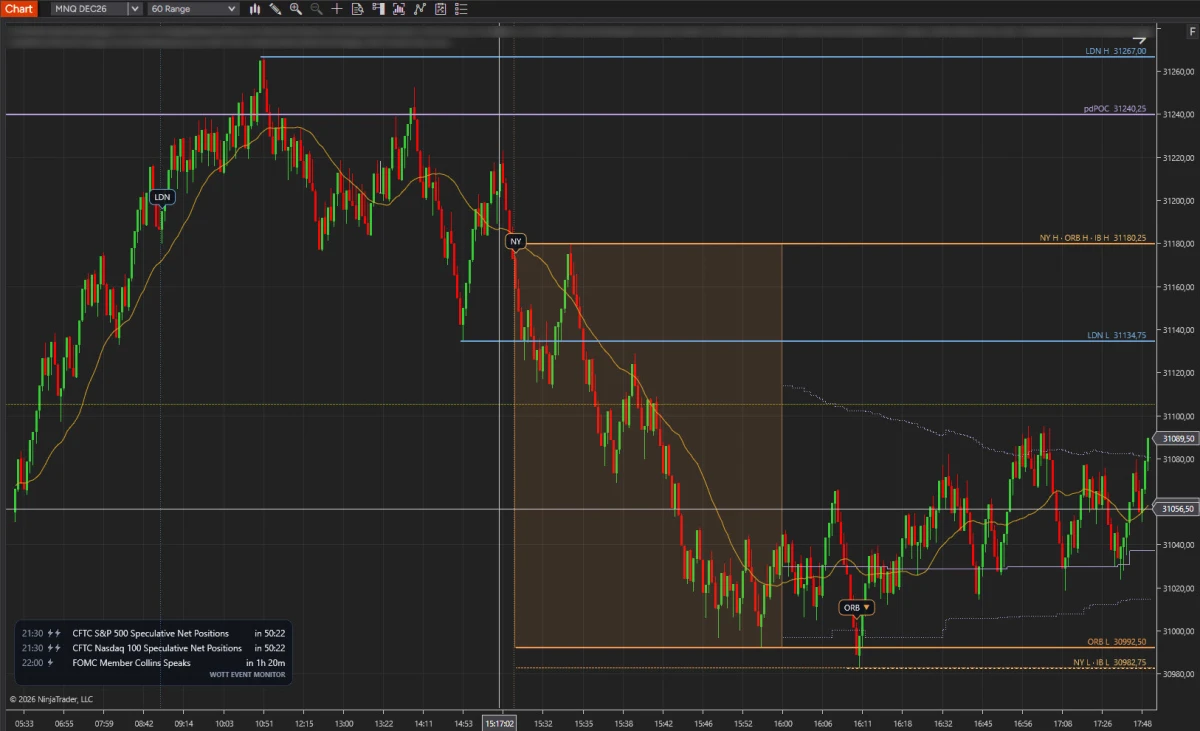Toggle the Chart Trader panel icon
This screenshot has width=1200, height=731.
(378, 8)
